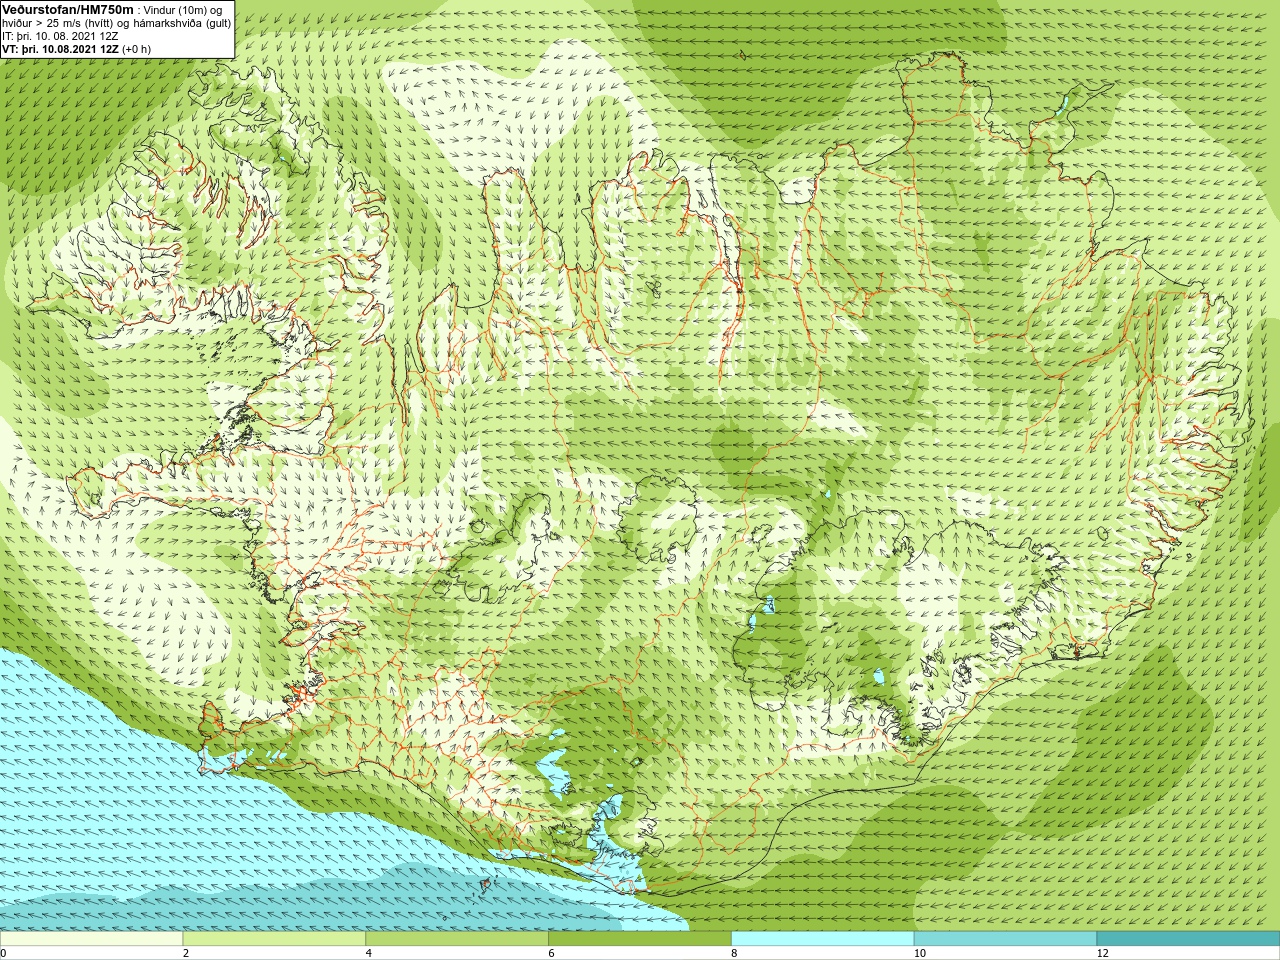
Task: Click the legend value '6'
Action: click(x=551, y=953)
